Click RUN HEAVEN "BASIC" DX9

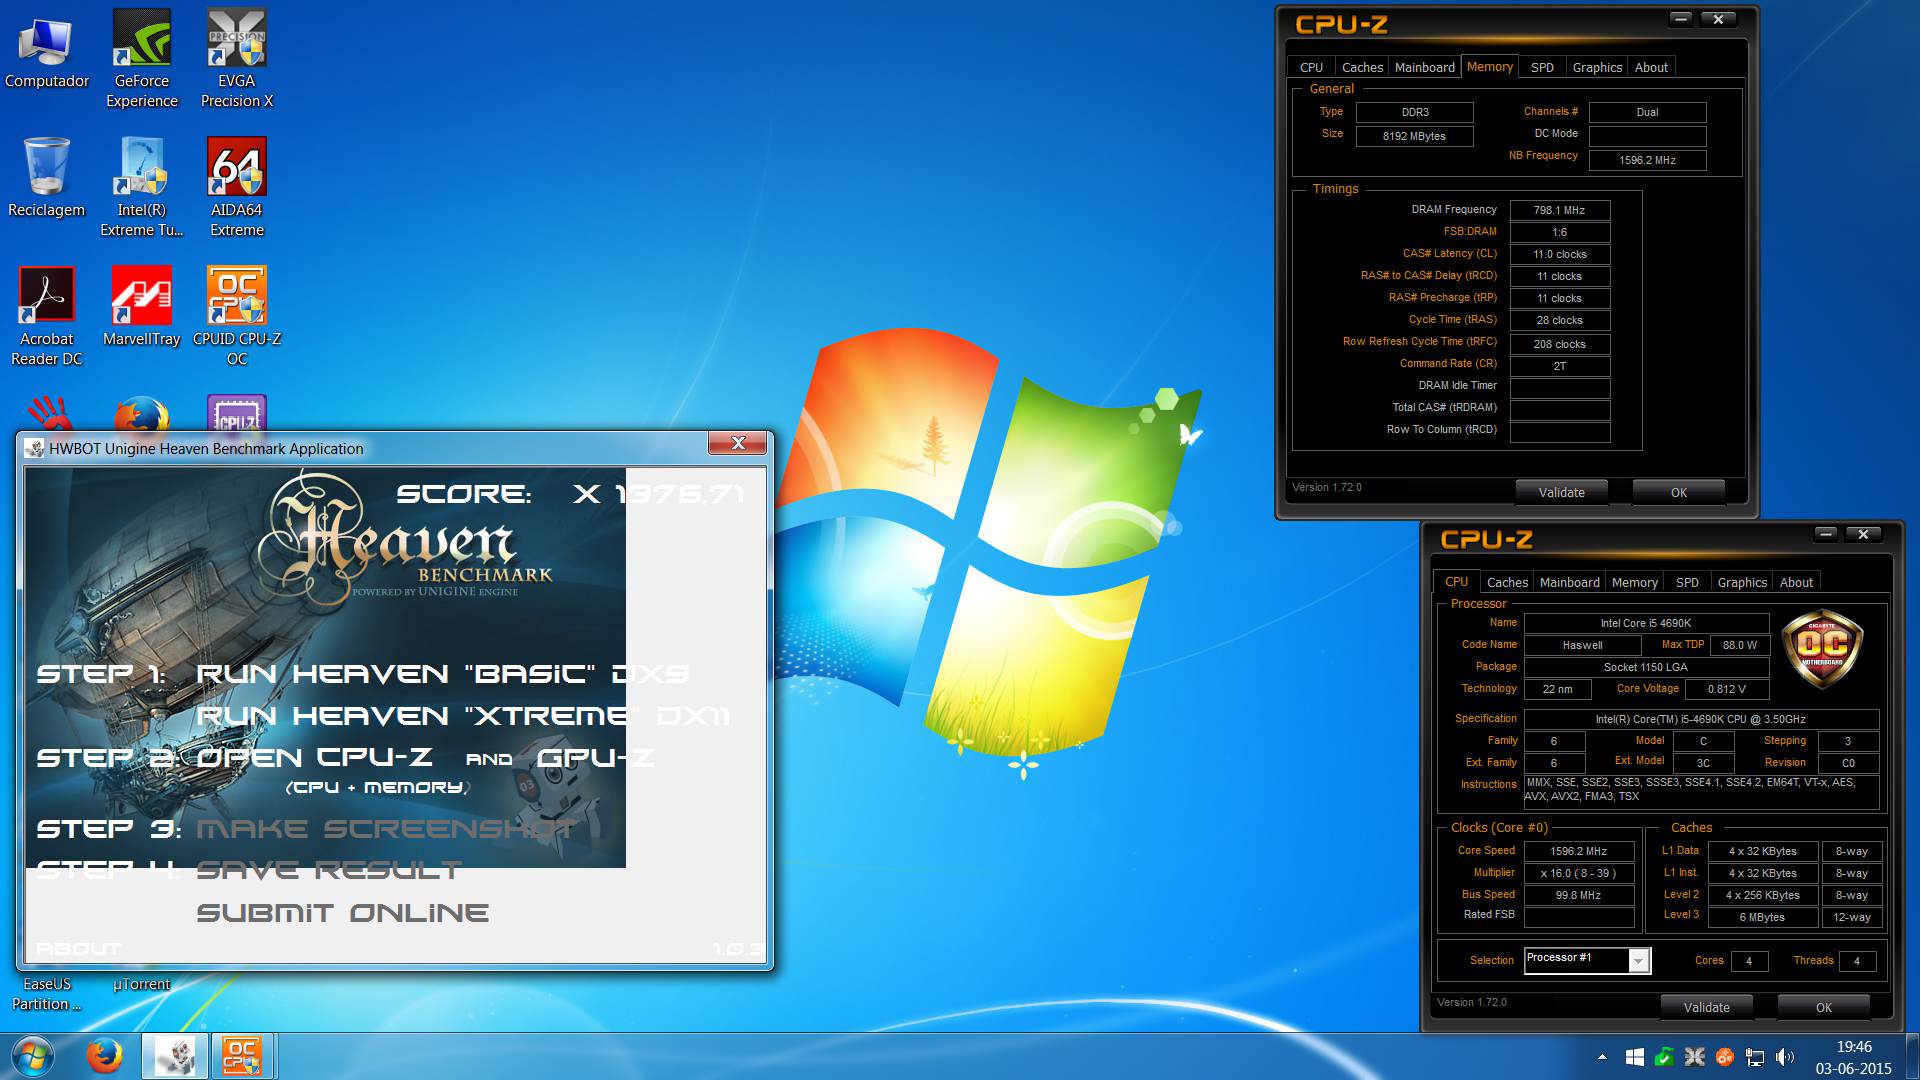[x=442, y=674]
